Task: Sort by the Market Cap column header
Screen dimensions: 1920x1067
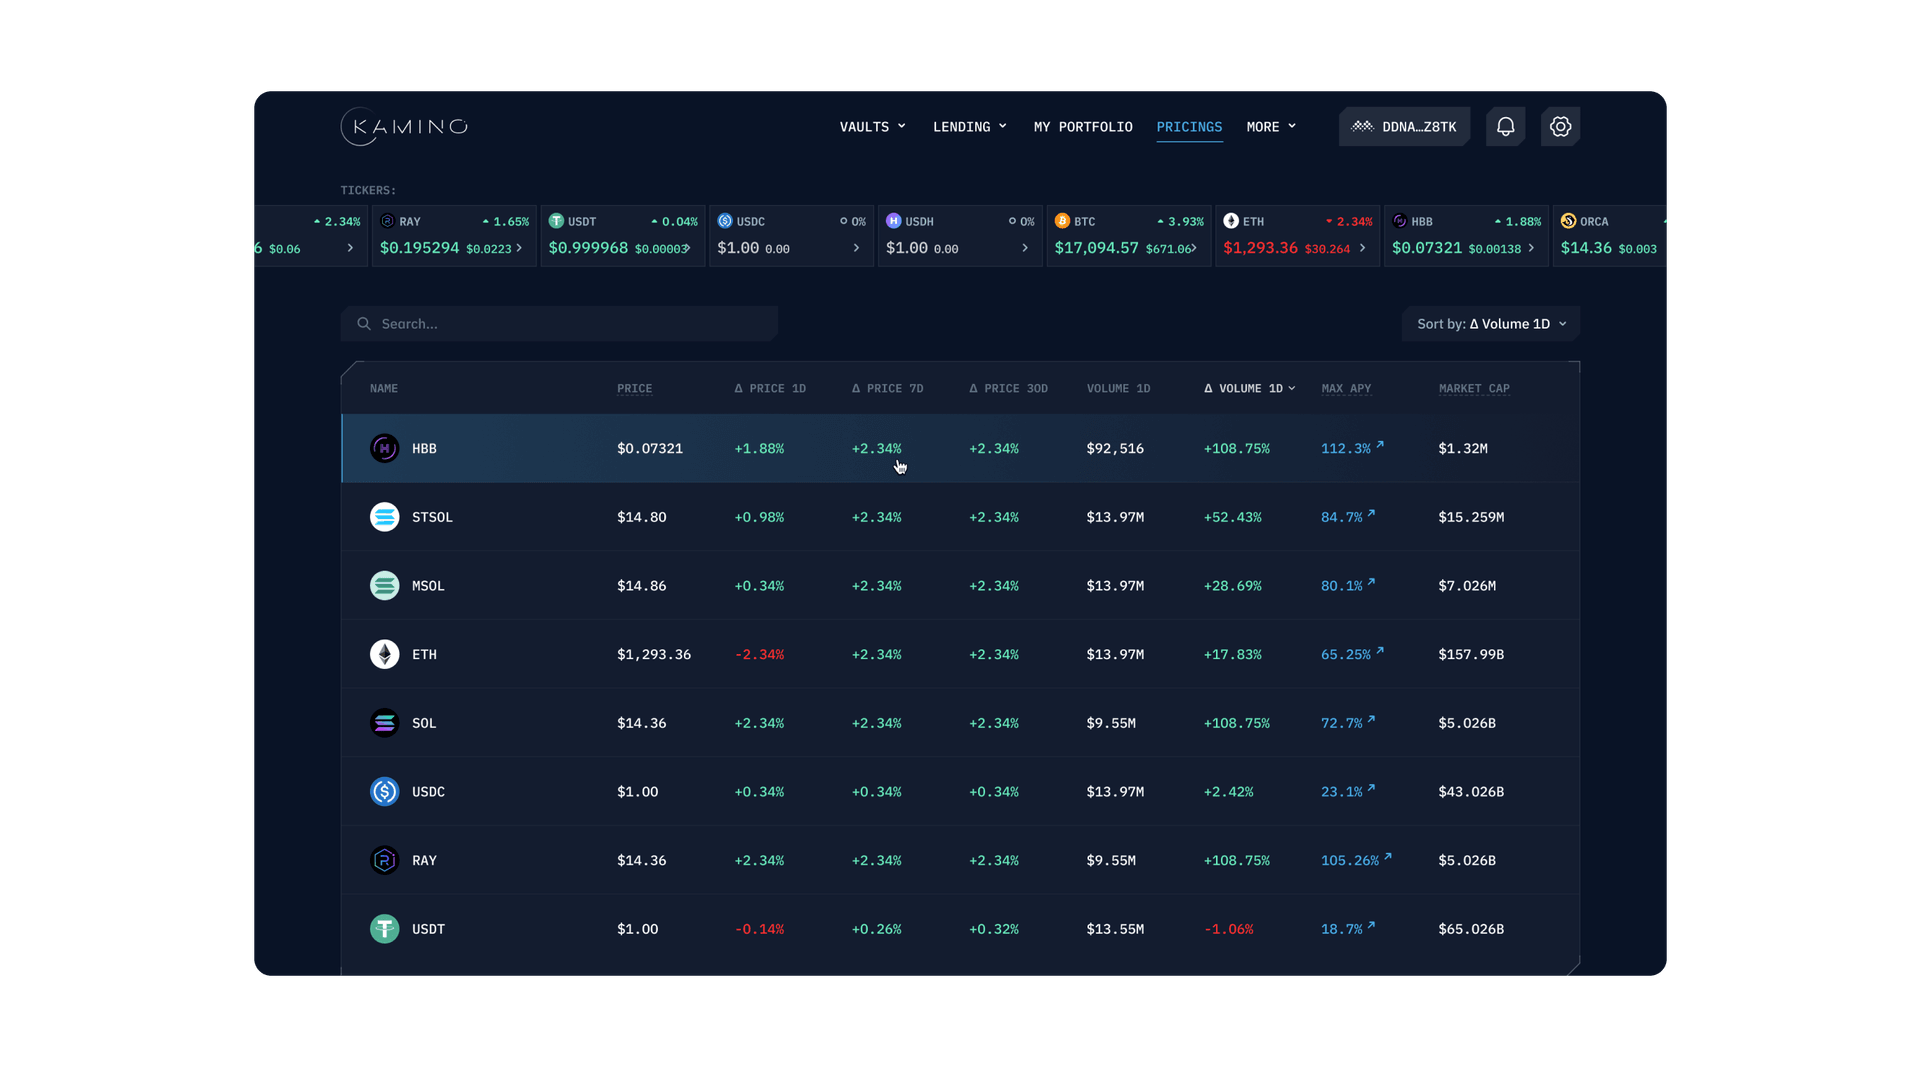Action: (1474, 389)
